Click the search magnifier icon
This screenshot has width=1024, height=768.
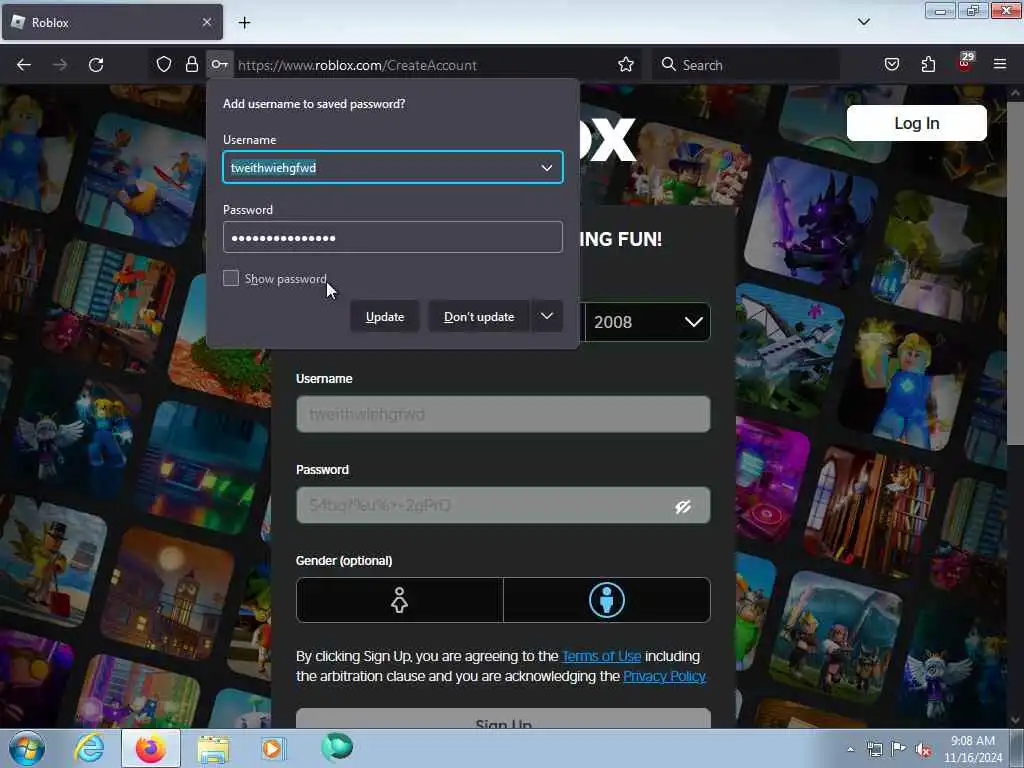pos(668,64)
